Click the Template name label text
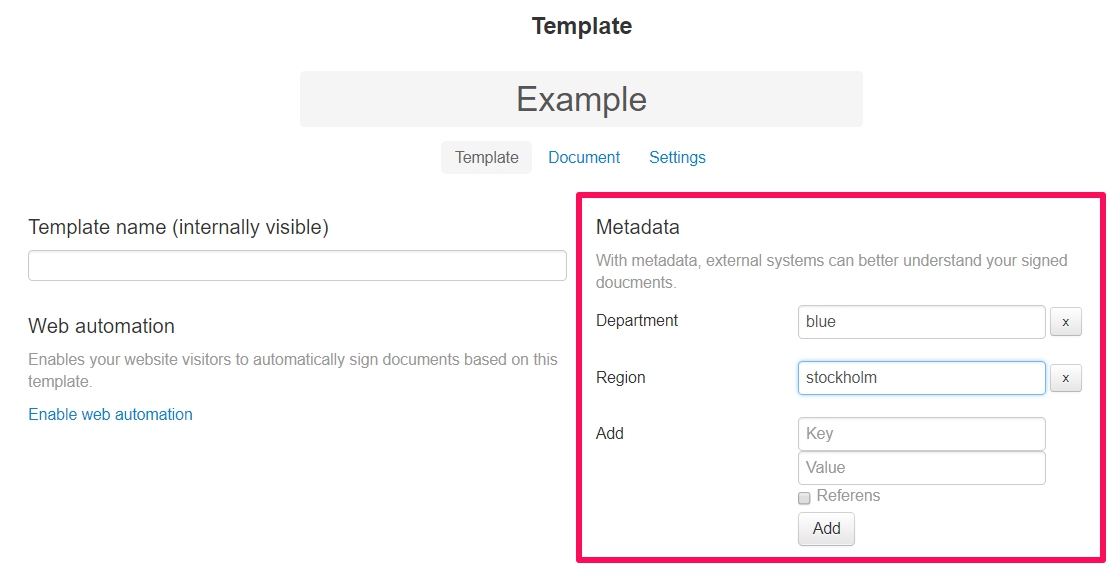Image resolution: width=1117 pixels, height=579 pixels. click(x=178, y=227)
